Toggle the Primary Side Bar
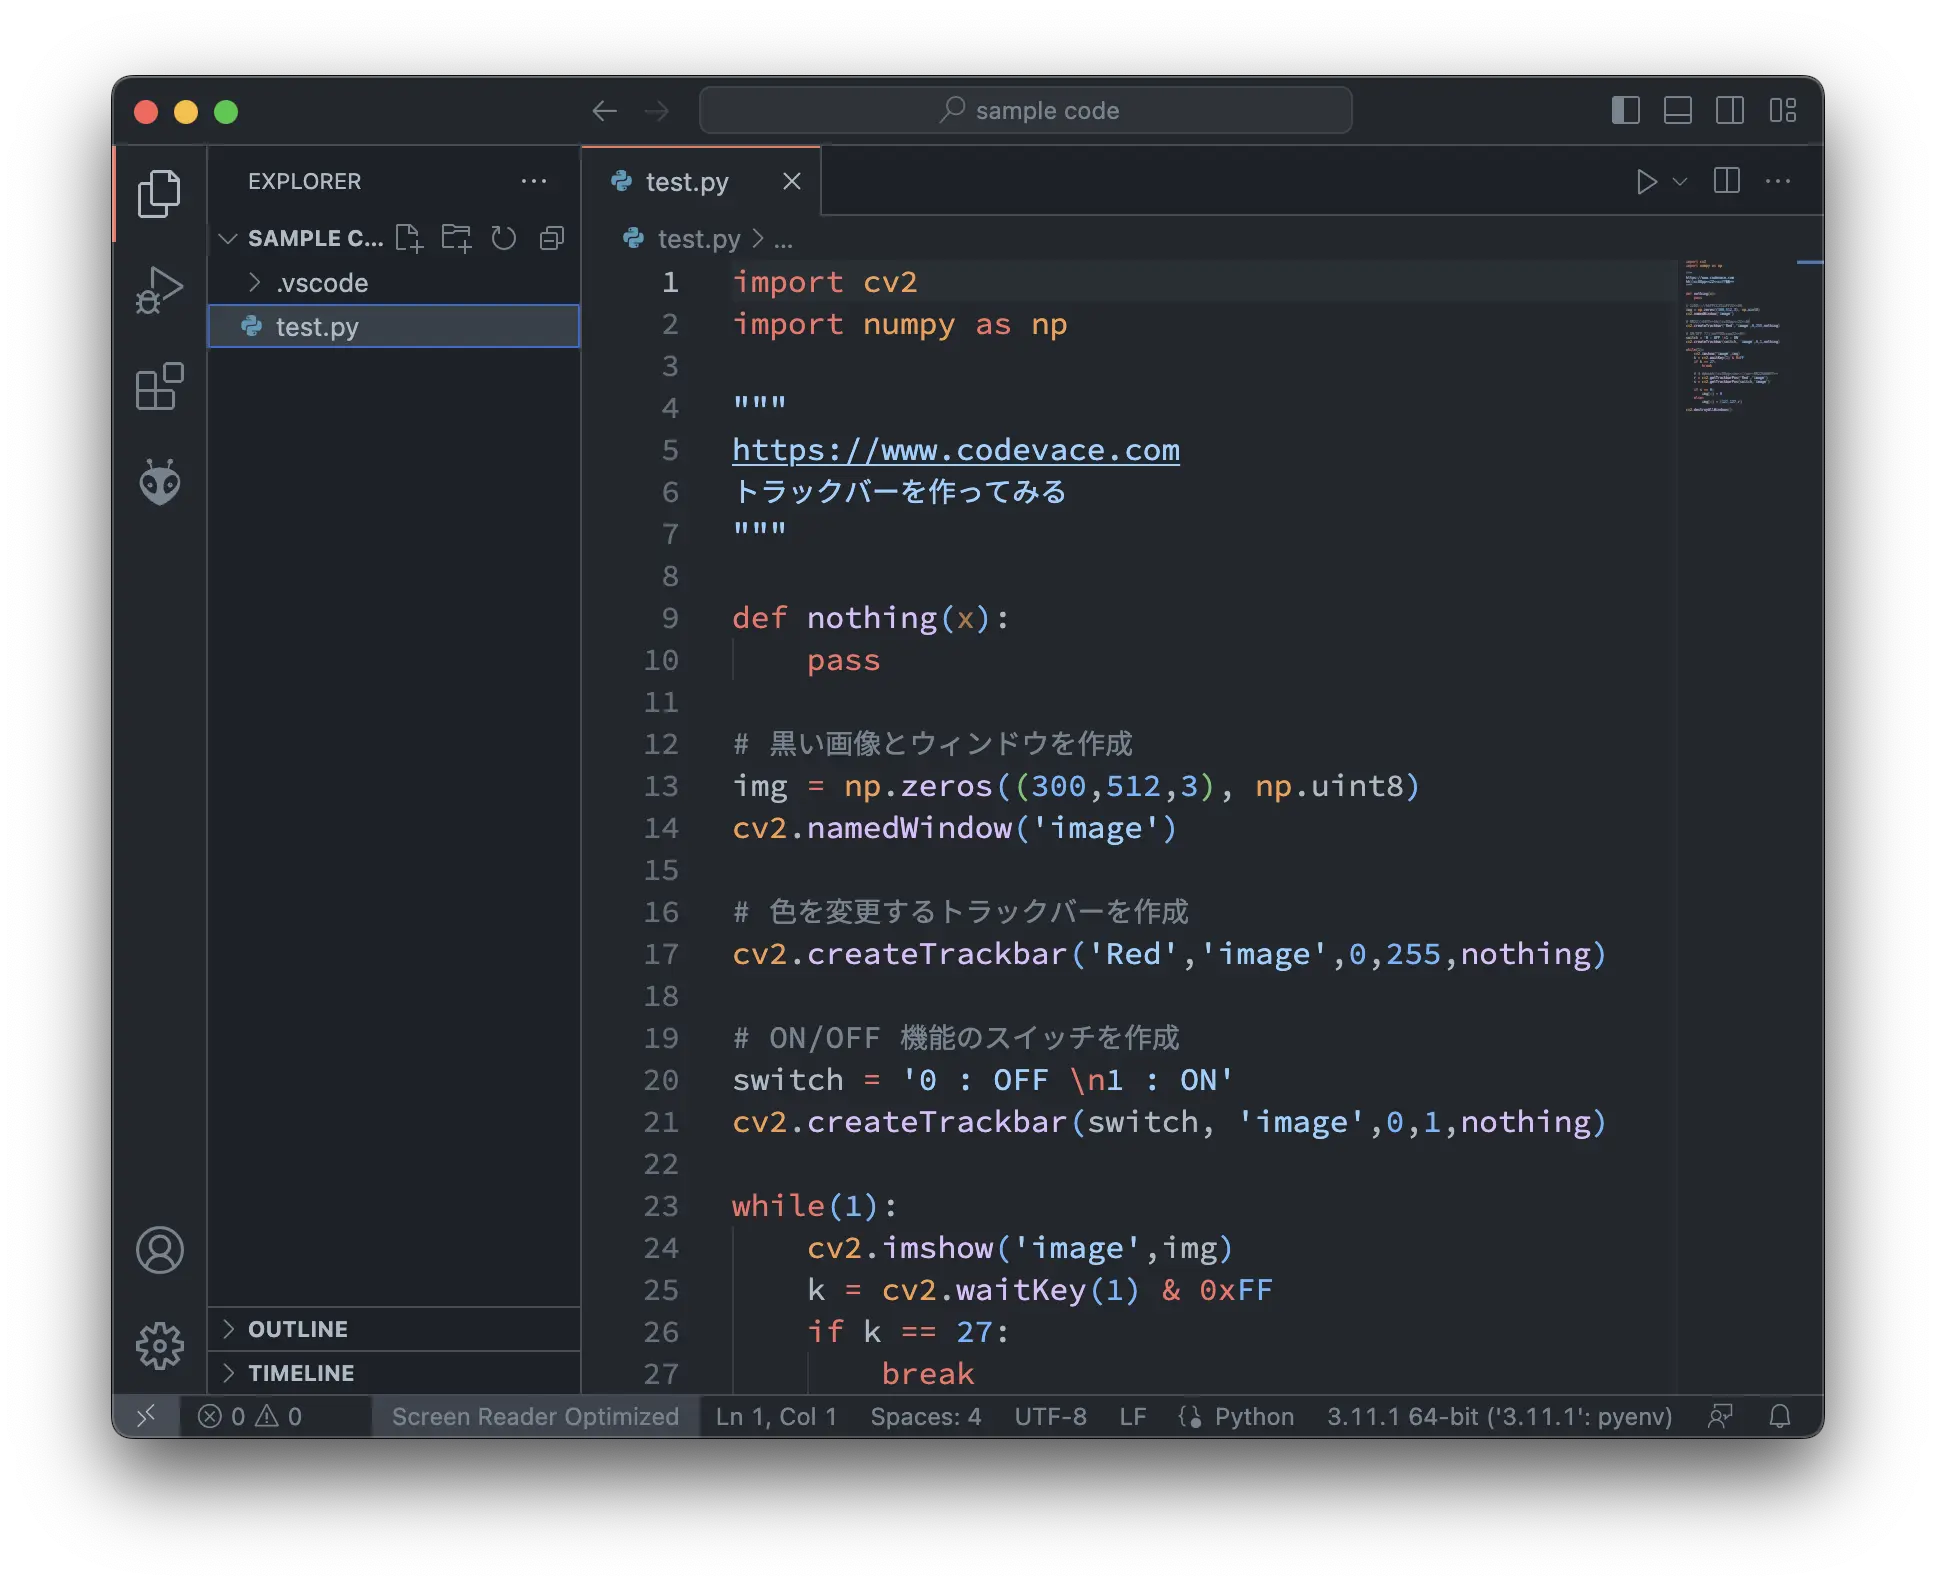 (1626, 111)
